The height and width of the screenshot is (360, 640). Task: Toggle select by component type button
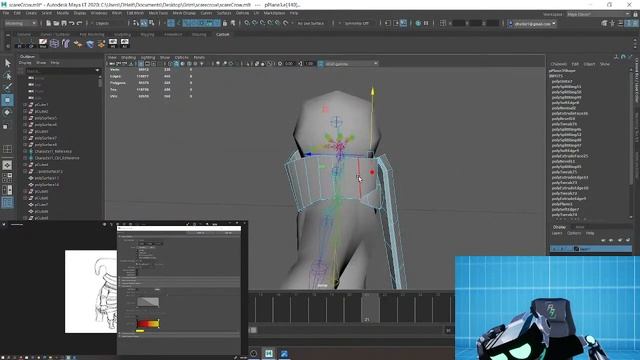pos(151,23)
